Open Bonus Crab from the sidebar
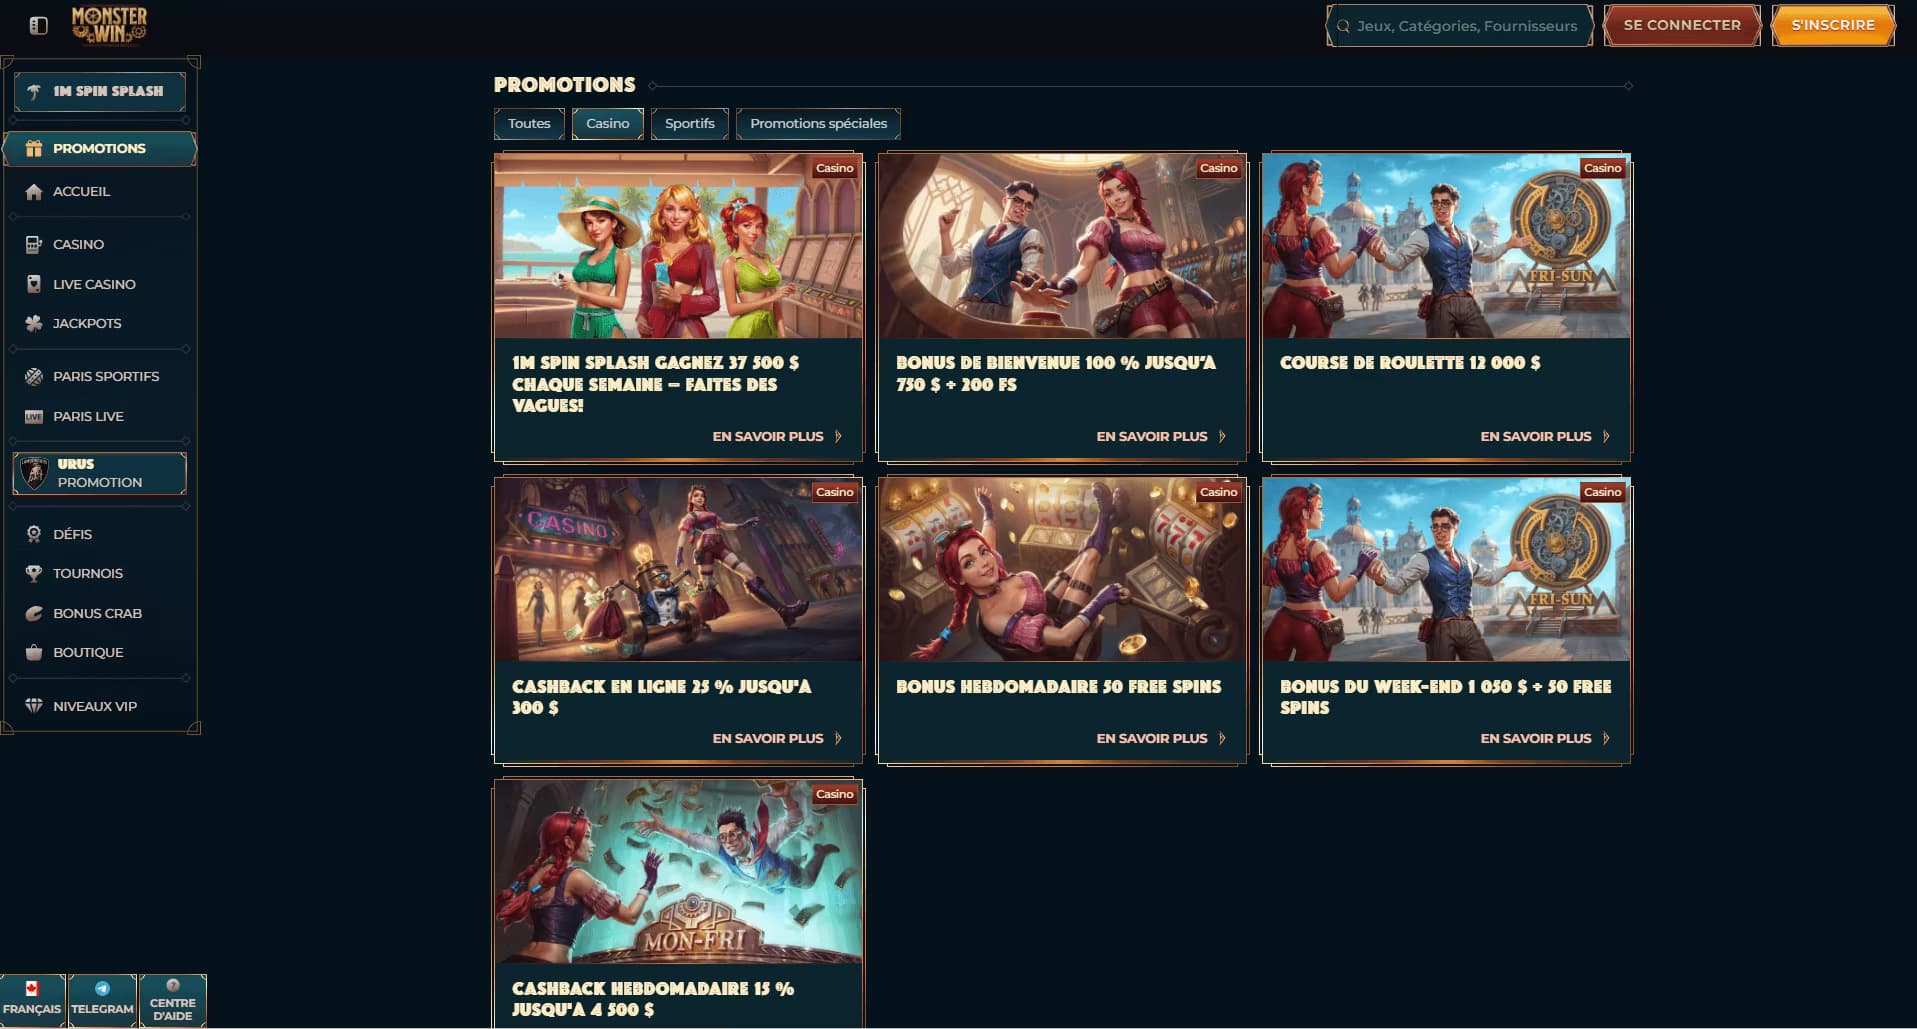 pyautogui.click(x=36, y=613)
